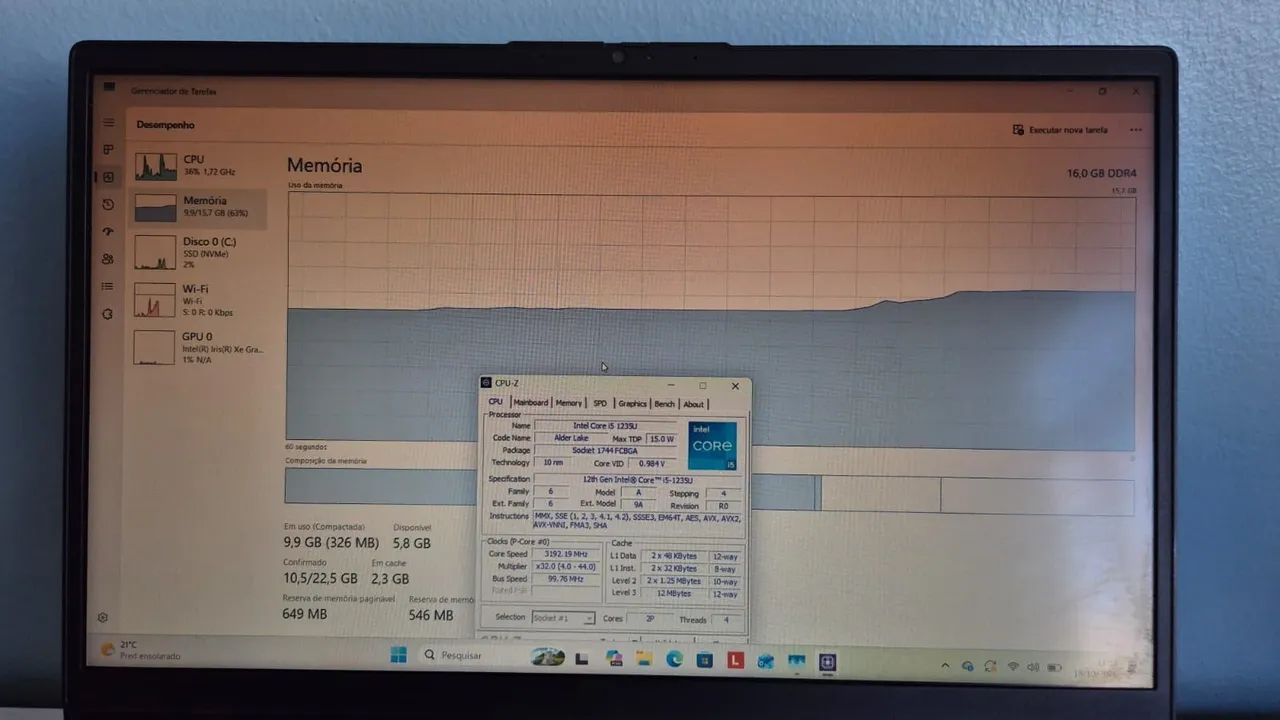Click Bus Speed value 99.76 MHz
Image resolution: width=1280 pixels, height=720 pixels.
click(565, 579)
